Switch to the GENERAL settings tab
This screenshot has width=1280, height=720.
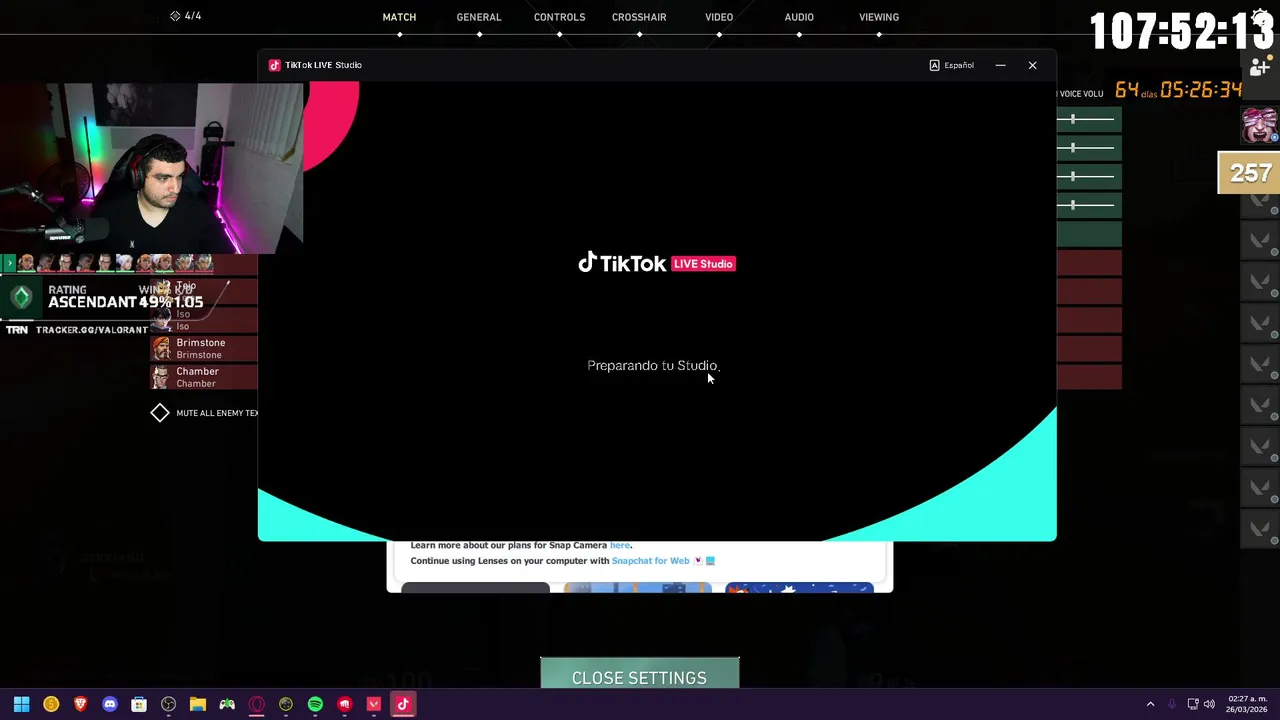(479, 17)
